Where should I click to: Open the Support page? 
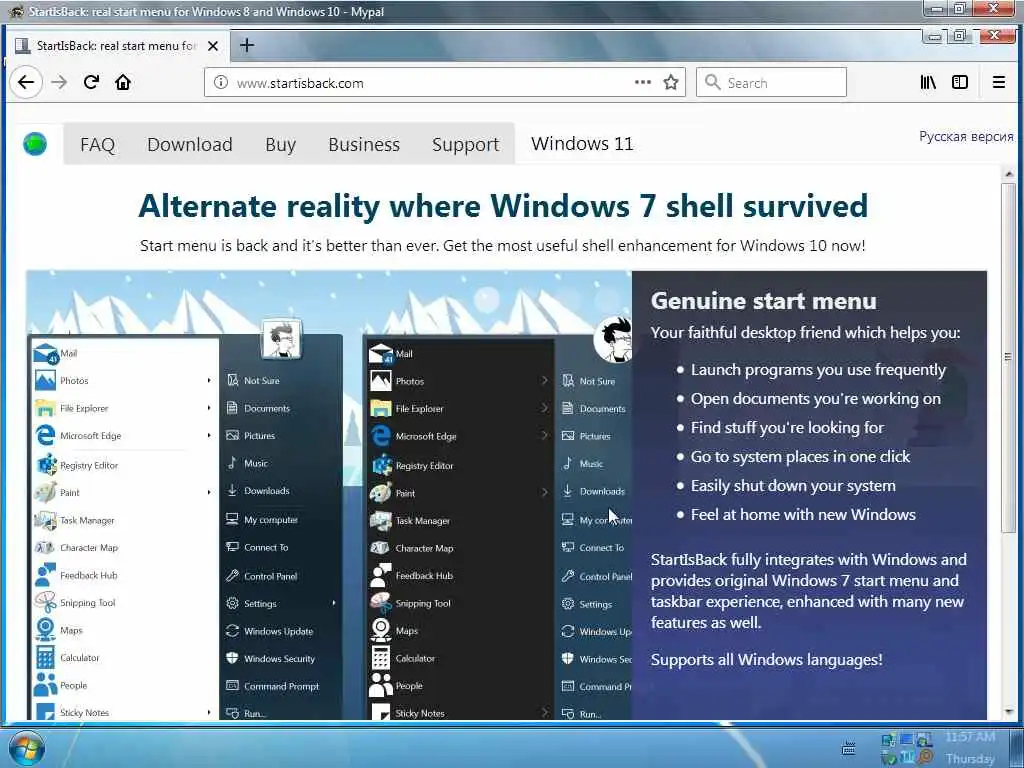tap(466, 144)
